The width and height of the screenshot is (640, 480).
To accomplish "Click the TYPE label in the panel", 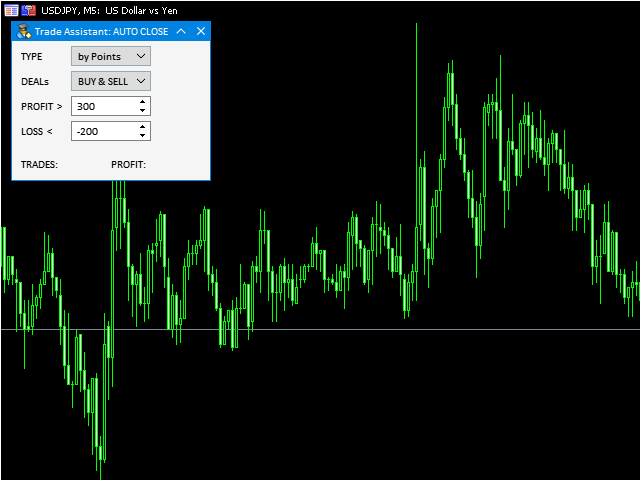I will pos(32,57).
